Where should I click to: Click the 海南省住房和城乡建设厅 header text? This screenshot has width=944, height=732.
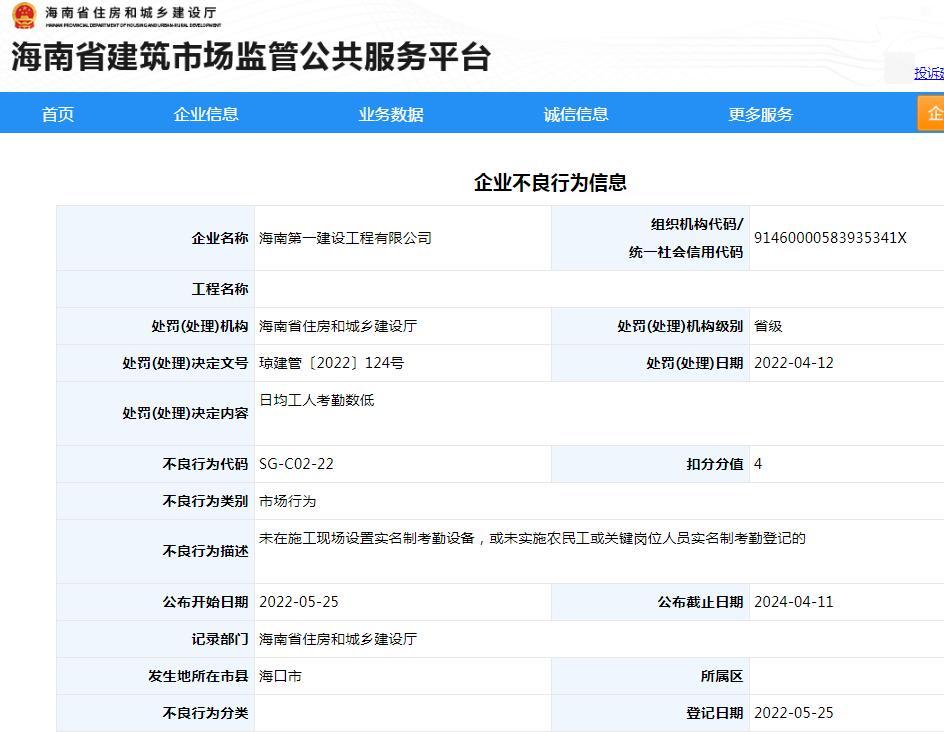click(x=131, y=12)
